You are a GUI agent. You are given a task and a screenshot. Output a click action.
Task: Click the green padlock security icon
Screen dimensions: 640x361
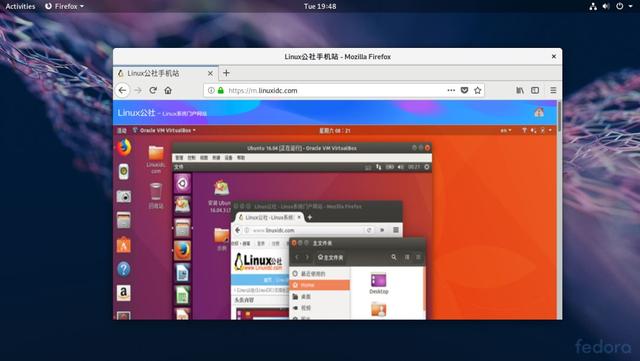tap(221, 90)
